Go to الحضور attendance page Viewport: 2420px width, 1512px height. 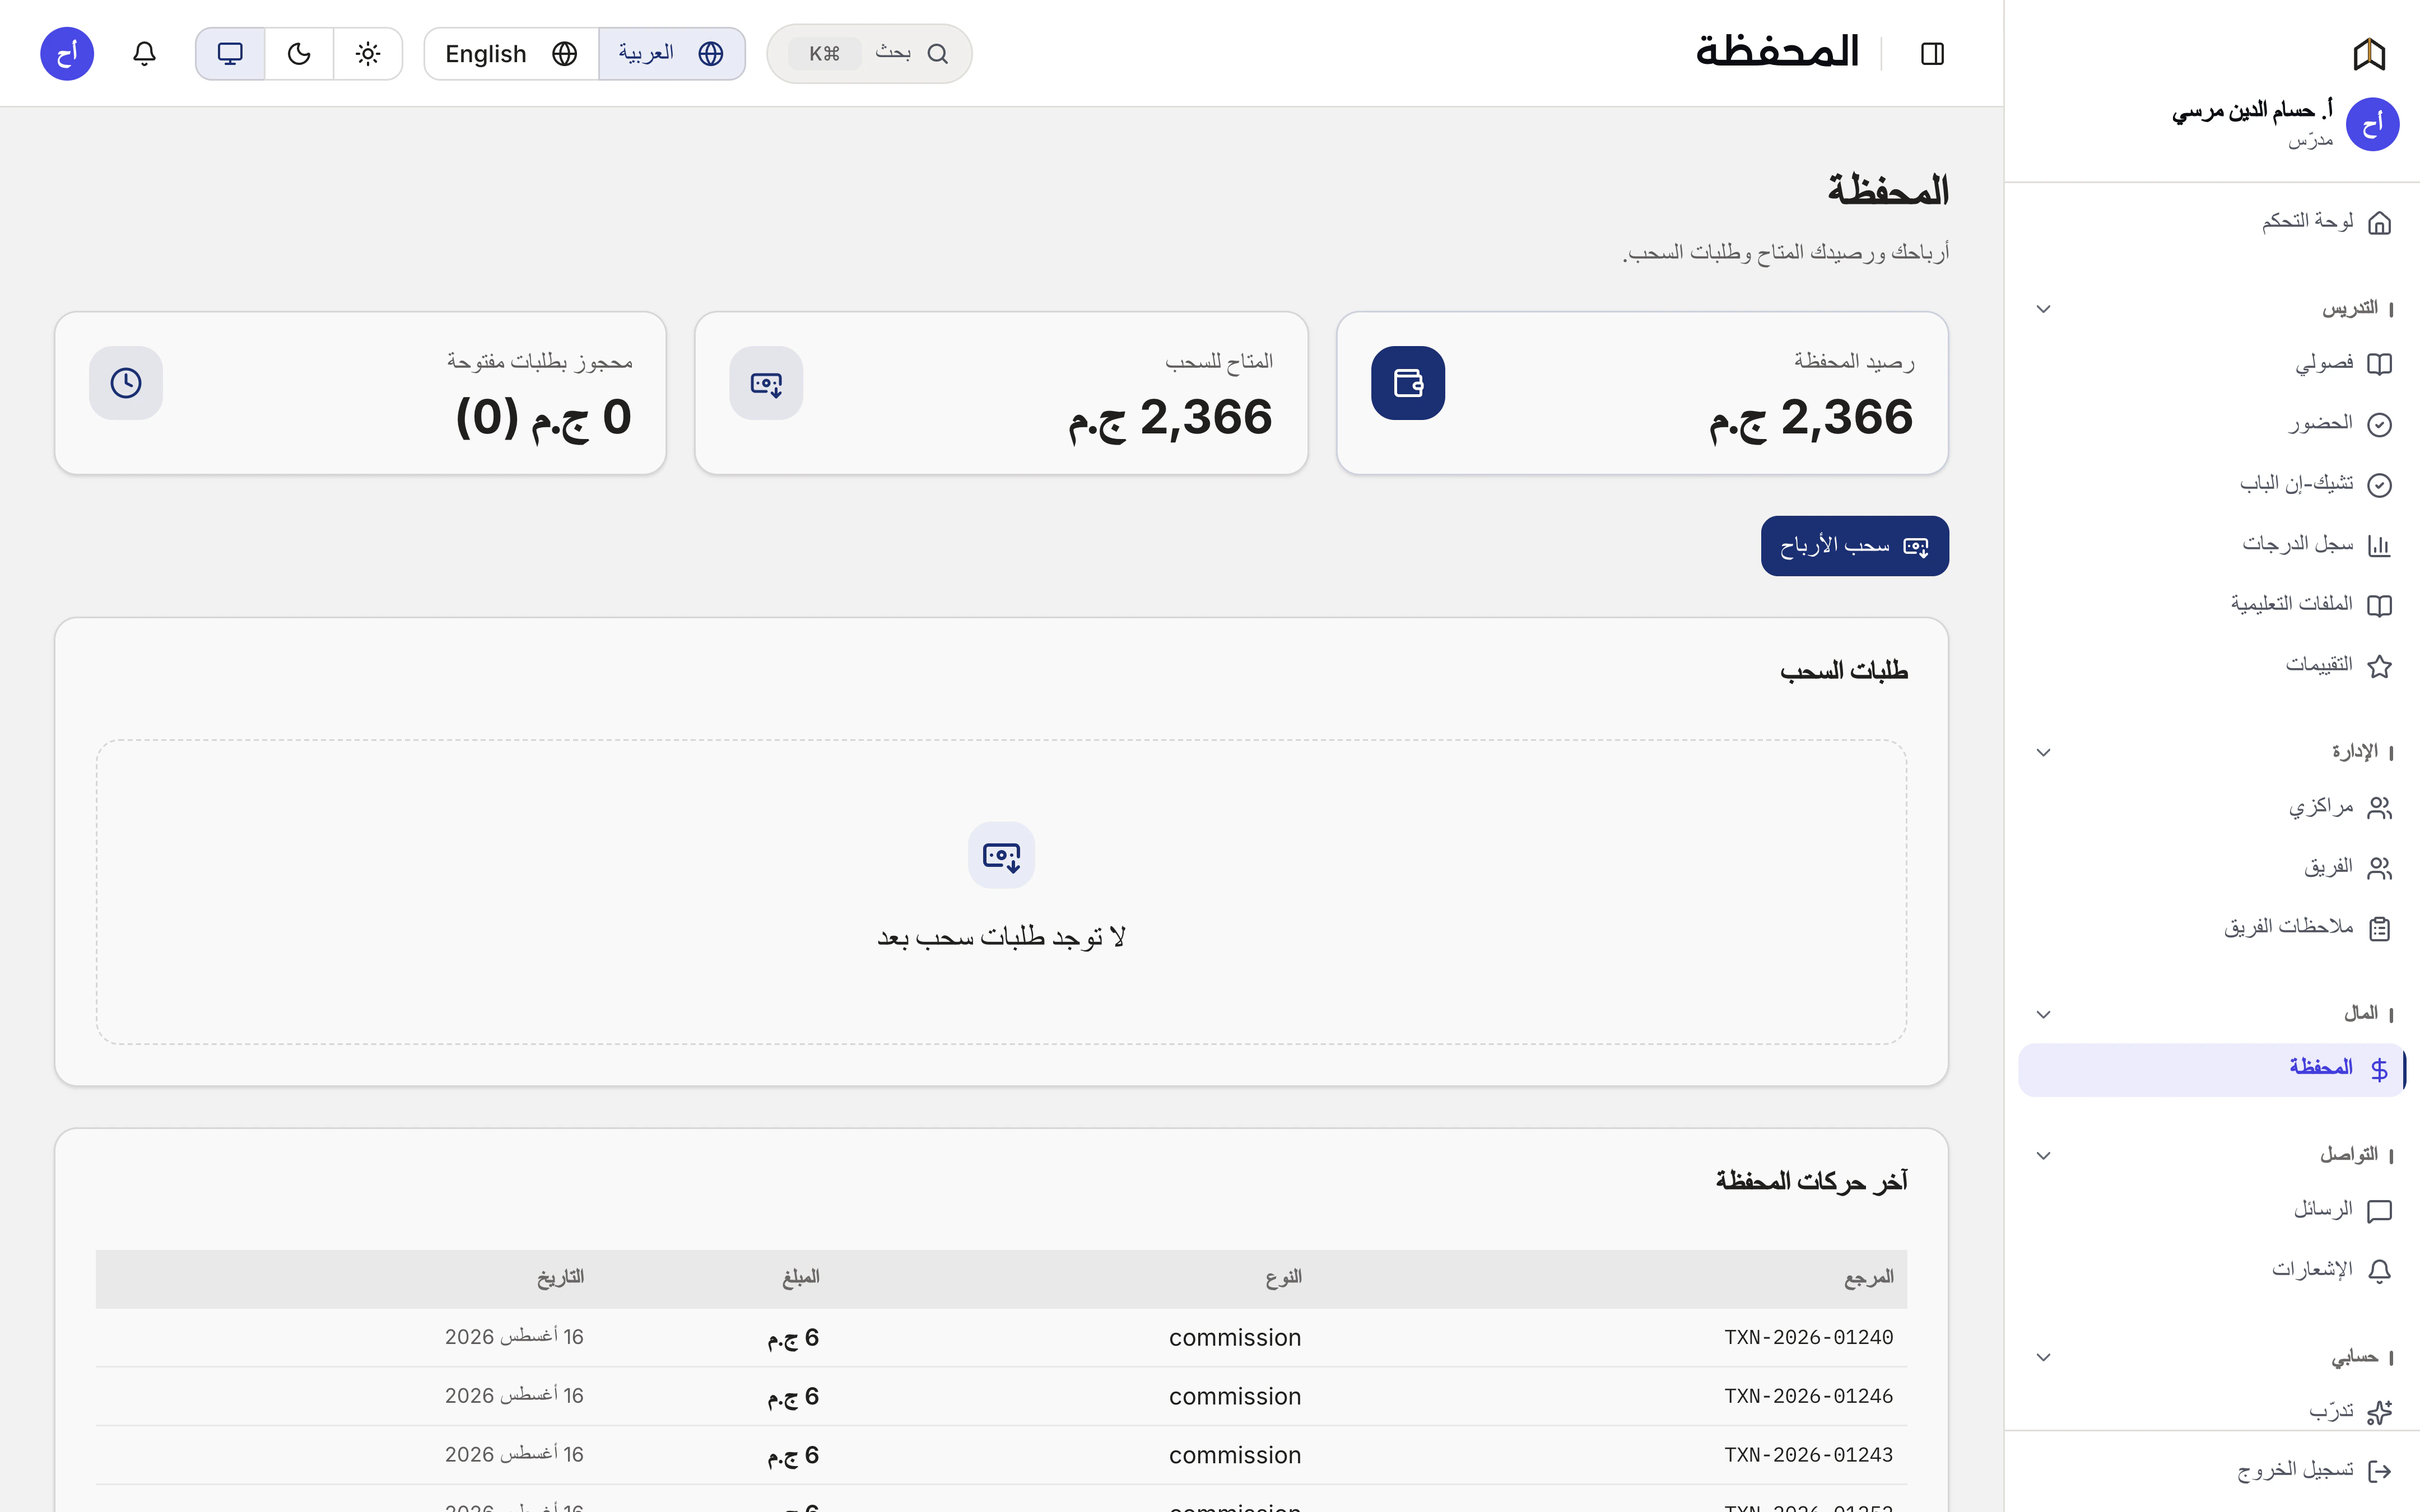2212,424
